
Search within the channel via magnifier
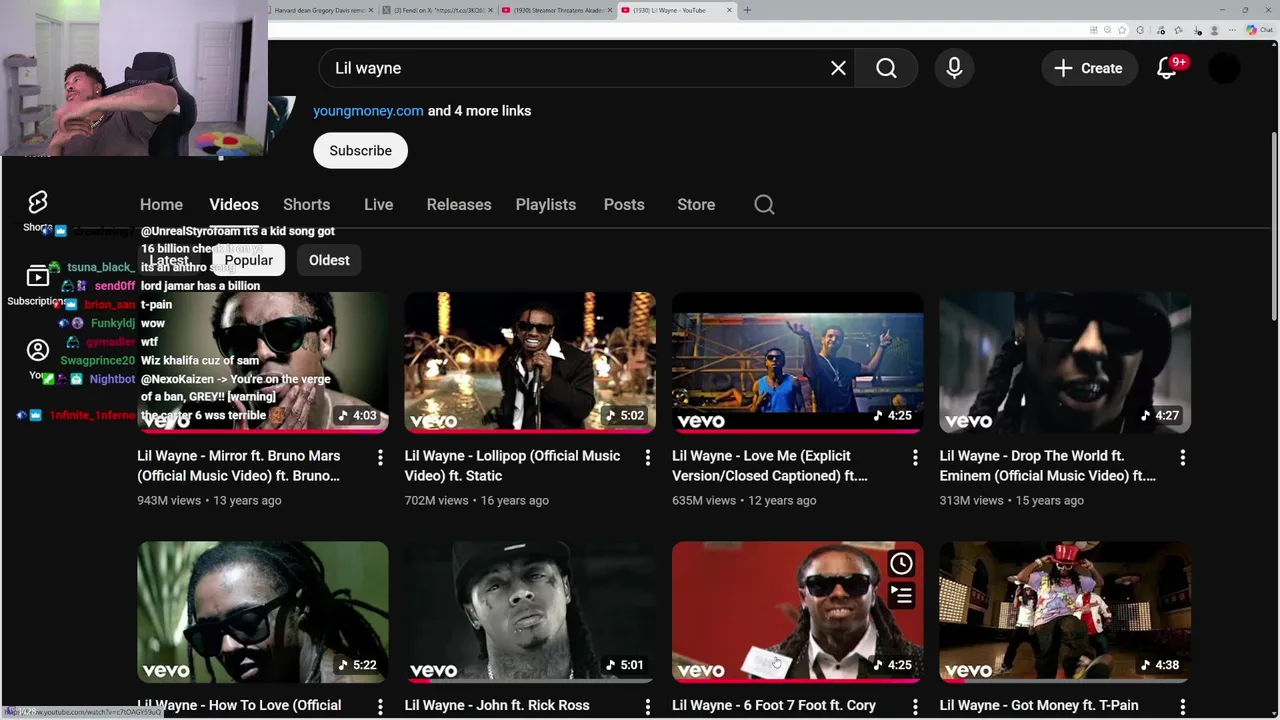coord(764,204)
